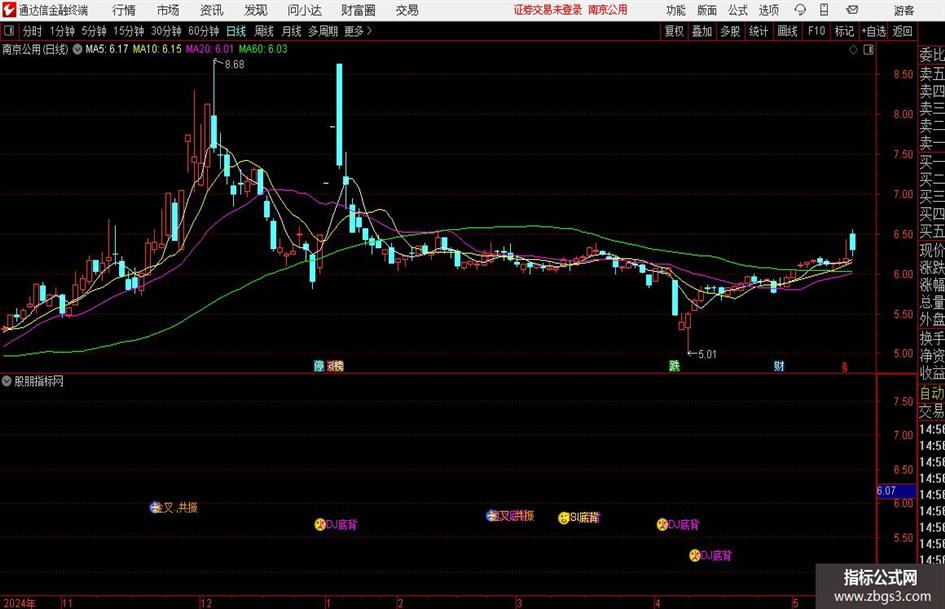
Task: Expand the 南京公用 main chart indicator dropdown
Action: tap(77, 49)
